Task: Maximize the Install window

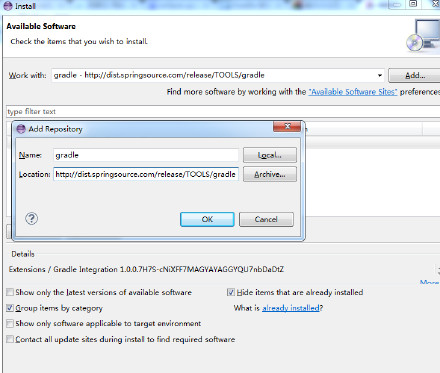Action: point(413,4)
